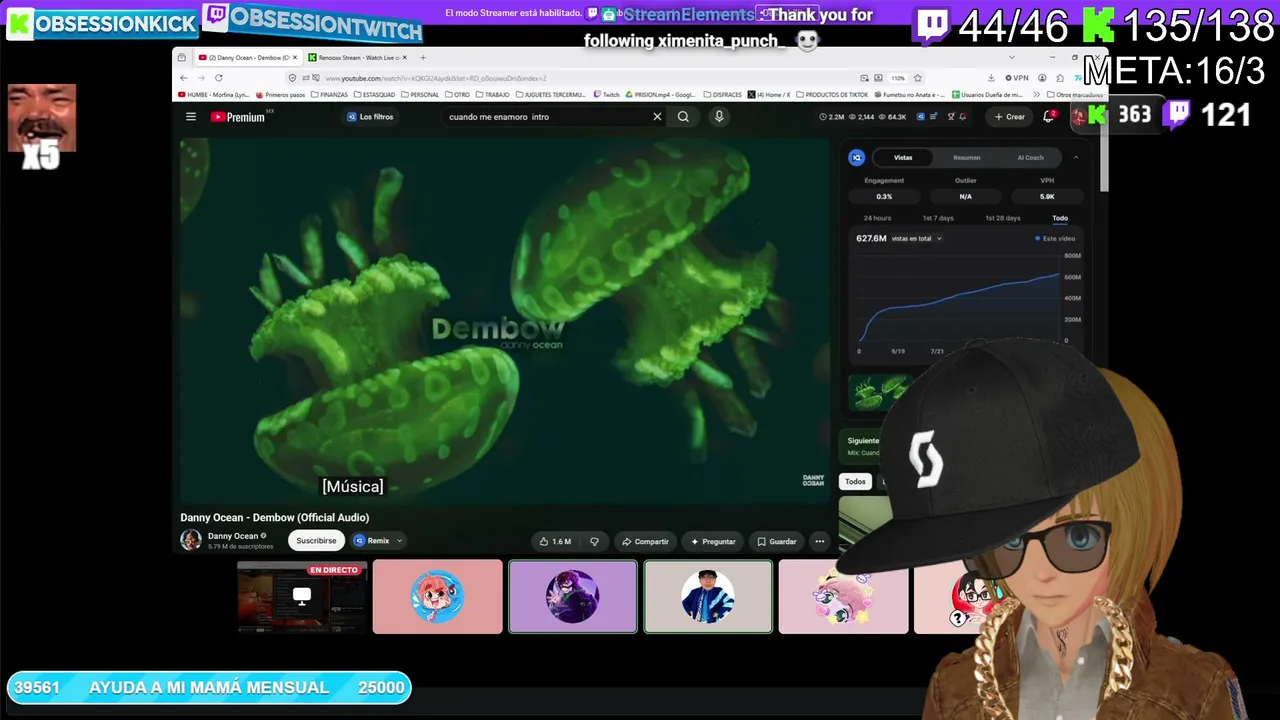Click the Este video chart legend
The height and width of the screenshot is (720, 1280).
(x=1056, y=239)
